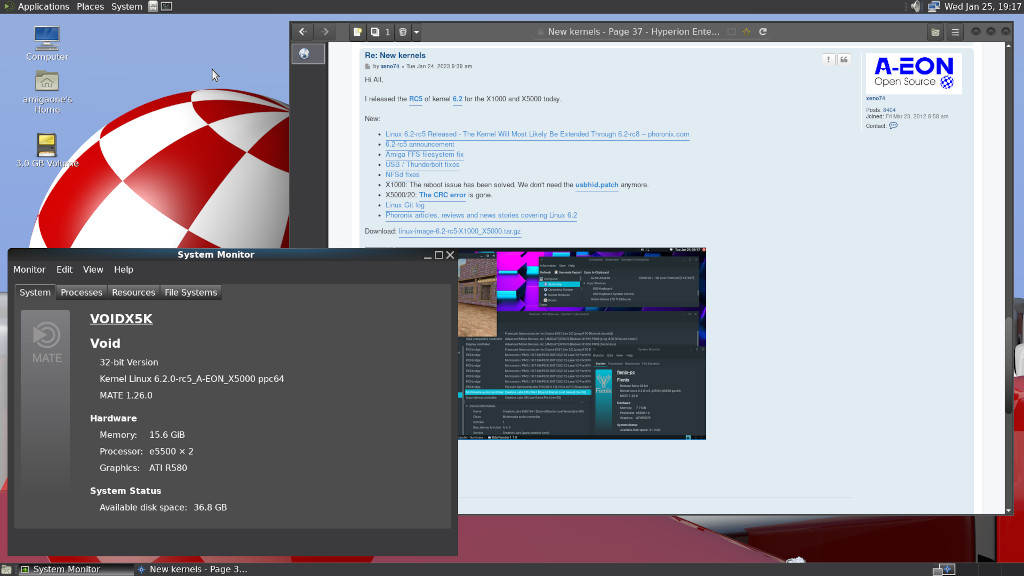Select the globe tab thumbnail in the browser sidebar

(308, 54)
